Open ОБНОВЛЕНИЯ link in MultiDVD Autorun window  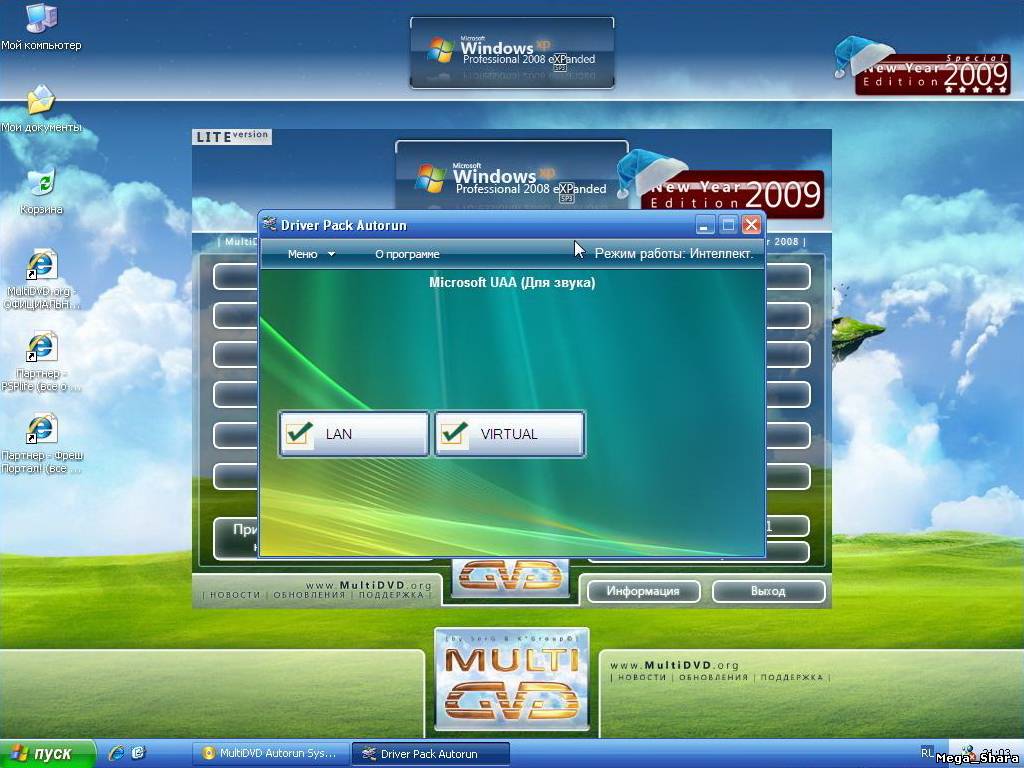coord(309,595)
